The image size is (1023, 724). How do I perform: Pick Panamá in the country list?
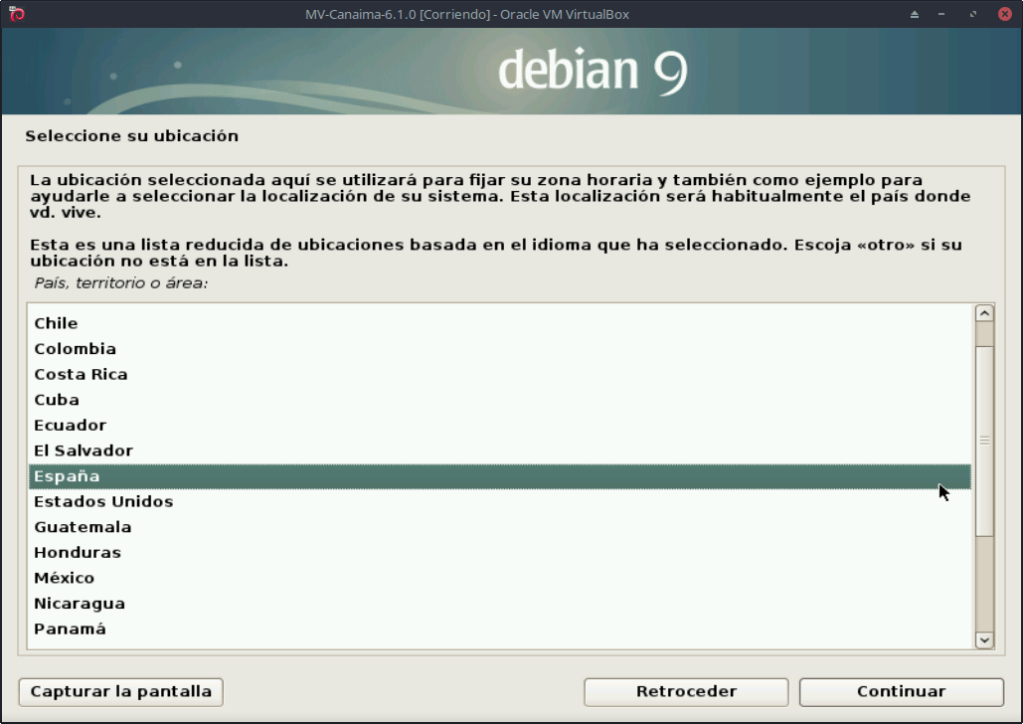click(70, 629)
